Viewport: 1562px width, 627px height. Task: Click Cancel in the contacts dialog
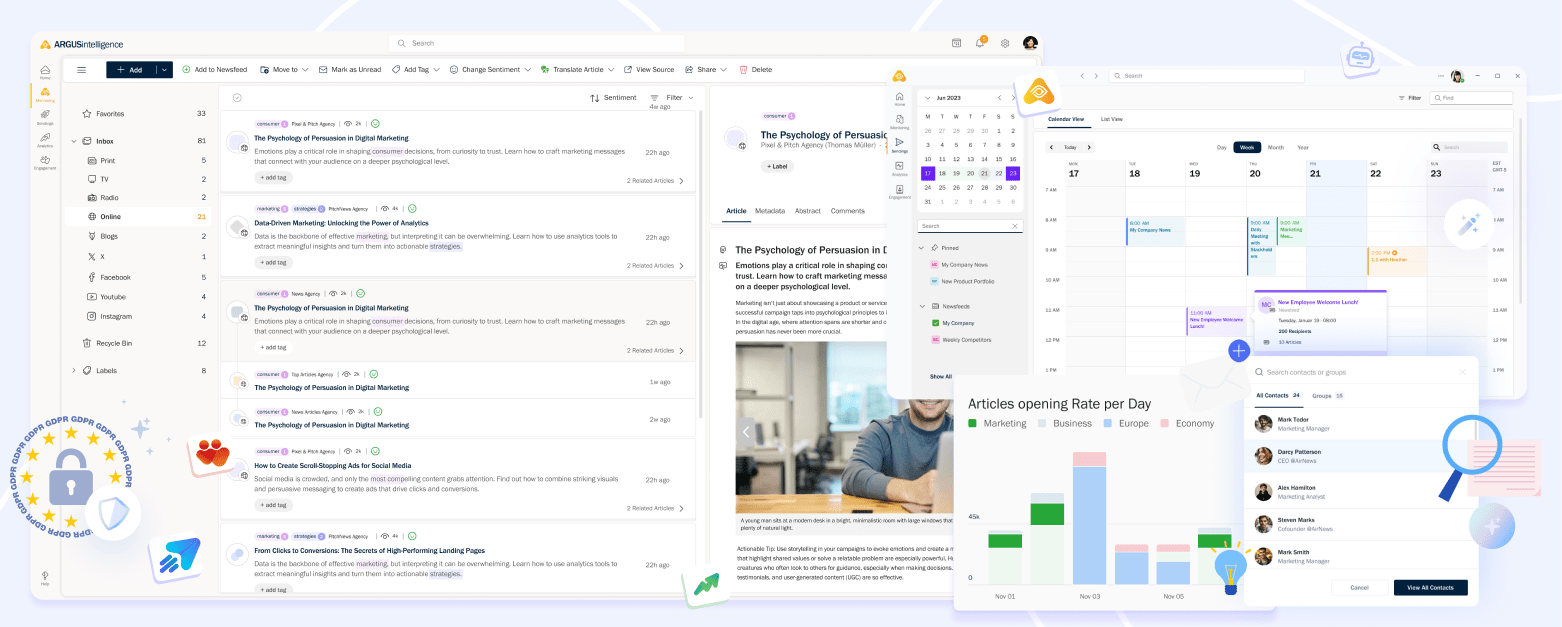point(1359,587)
